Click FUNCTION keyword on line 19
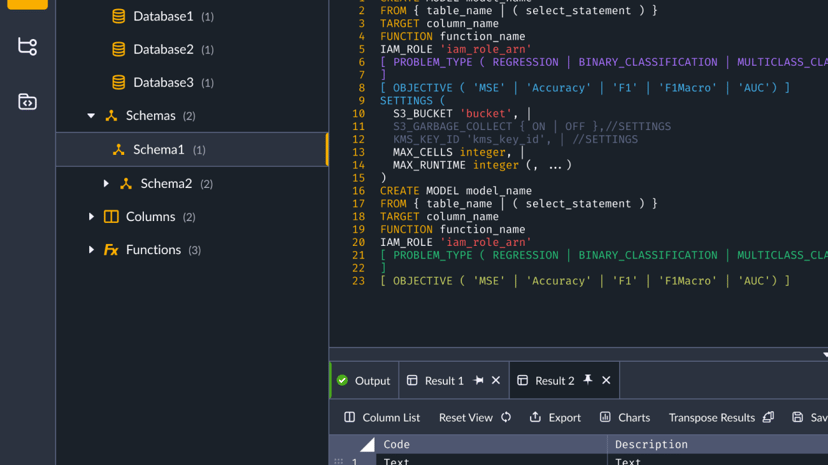 pos(406,230)
